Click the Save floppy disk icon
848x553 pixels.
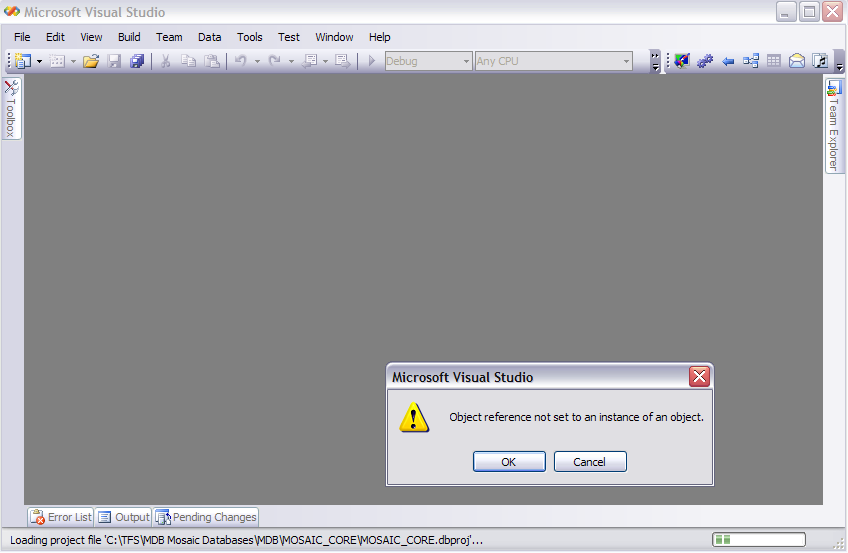114,61
